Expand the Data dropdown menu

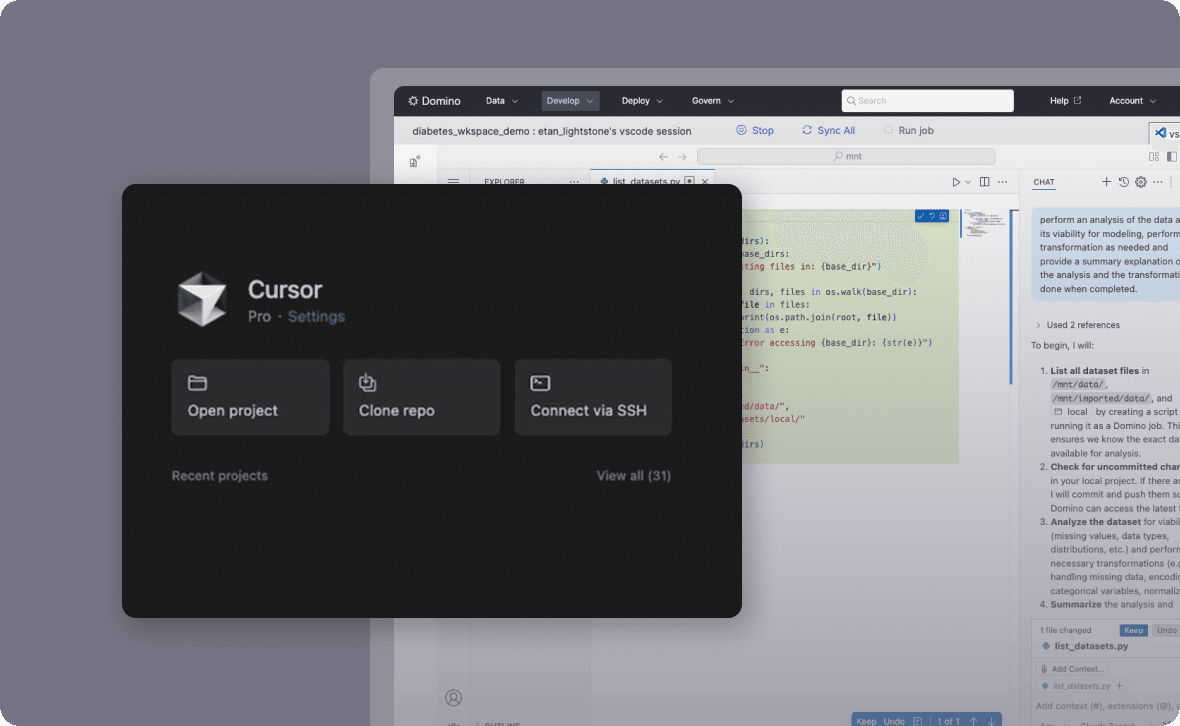[x=502, y=101]
